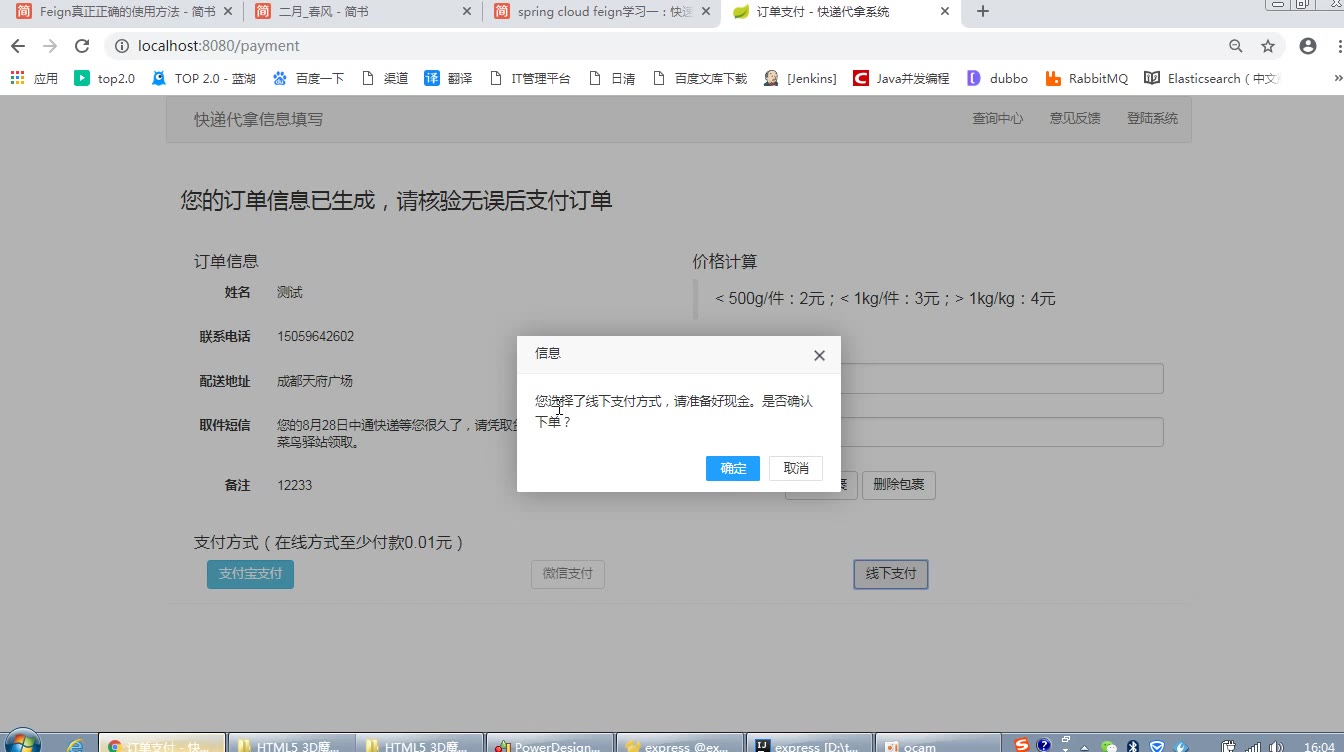Open the PowerDesigner taskbar item

click(x=548, y=745)
